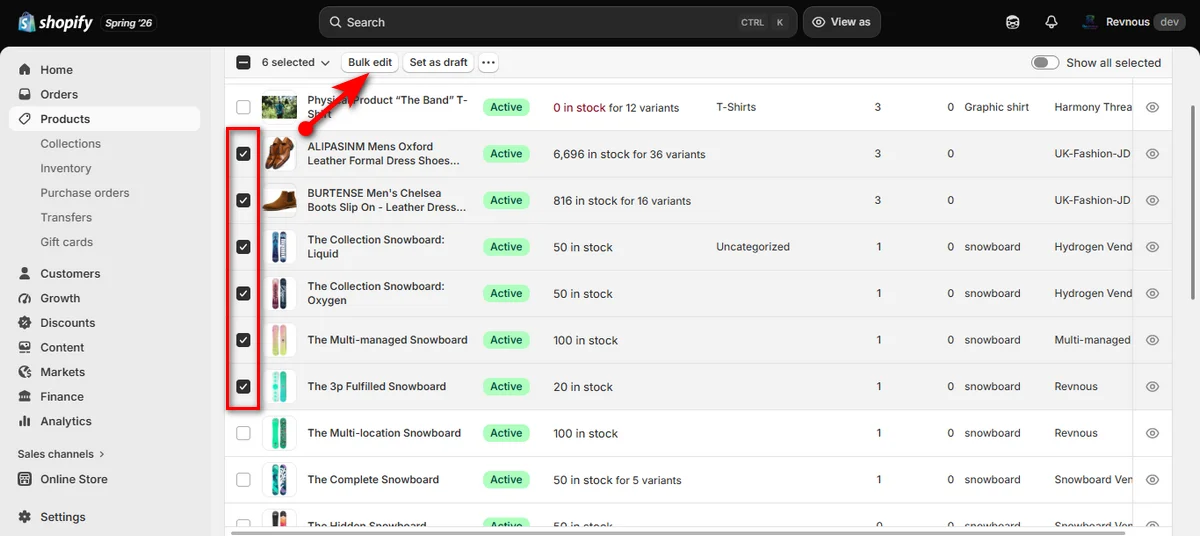Click the Discounts badge icon
The image size is (1200, 536).
pos(25,323)
